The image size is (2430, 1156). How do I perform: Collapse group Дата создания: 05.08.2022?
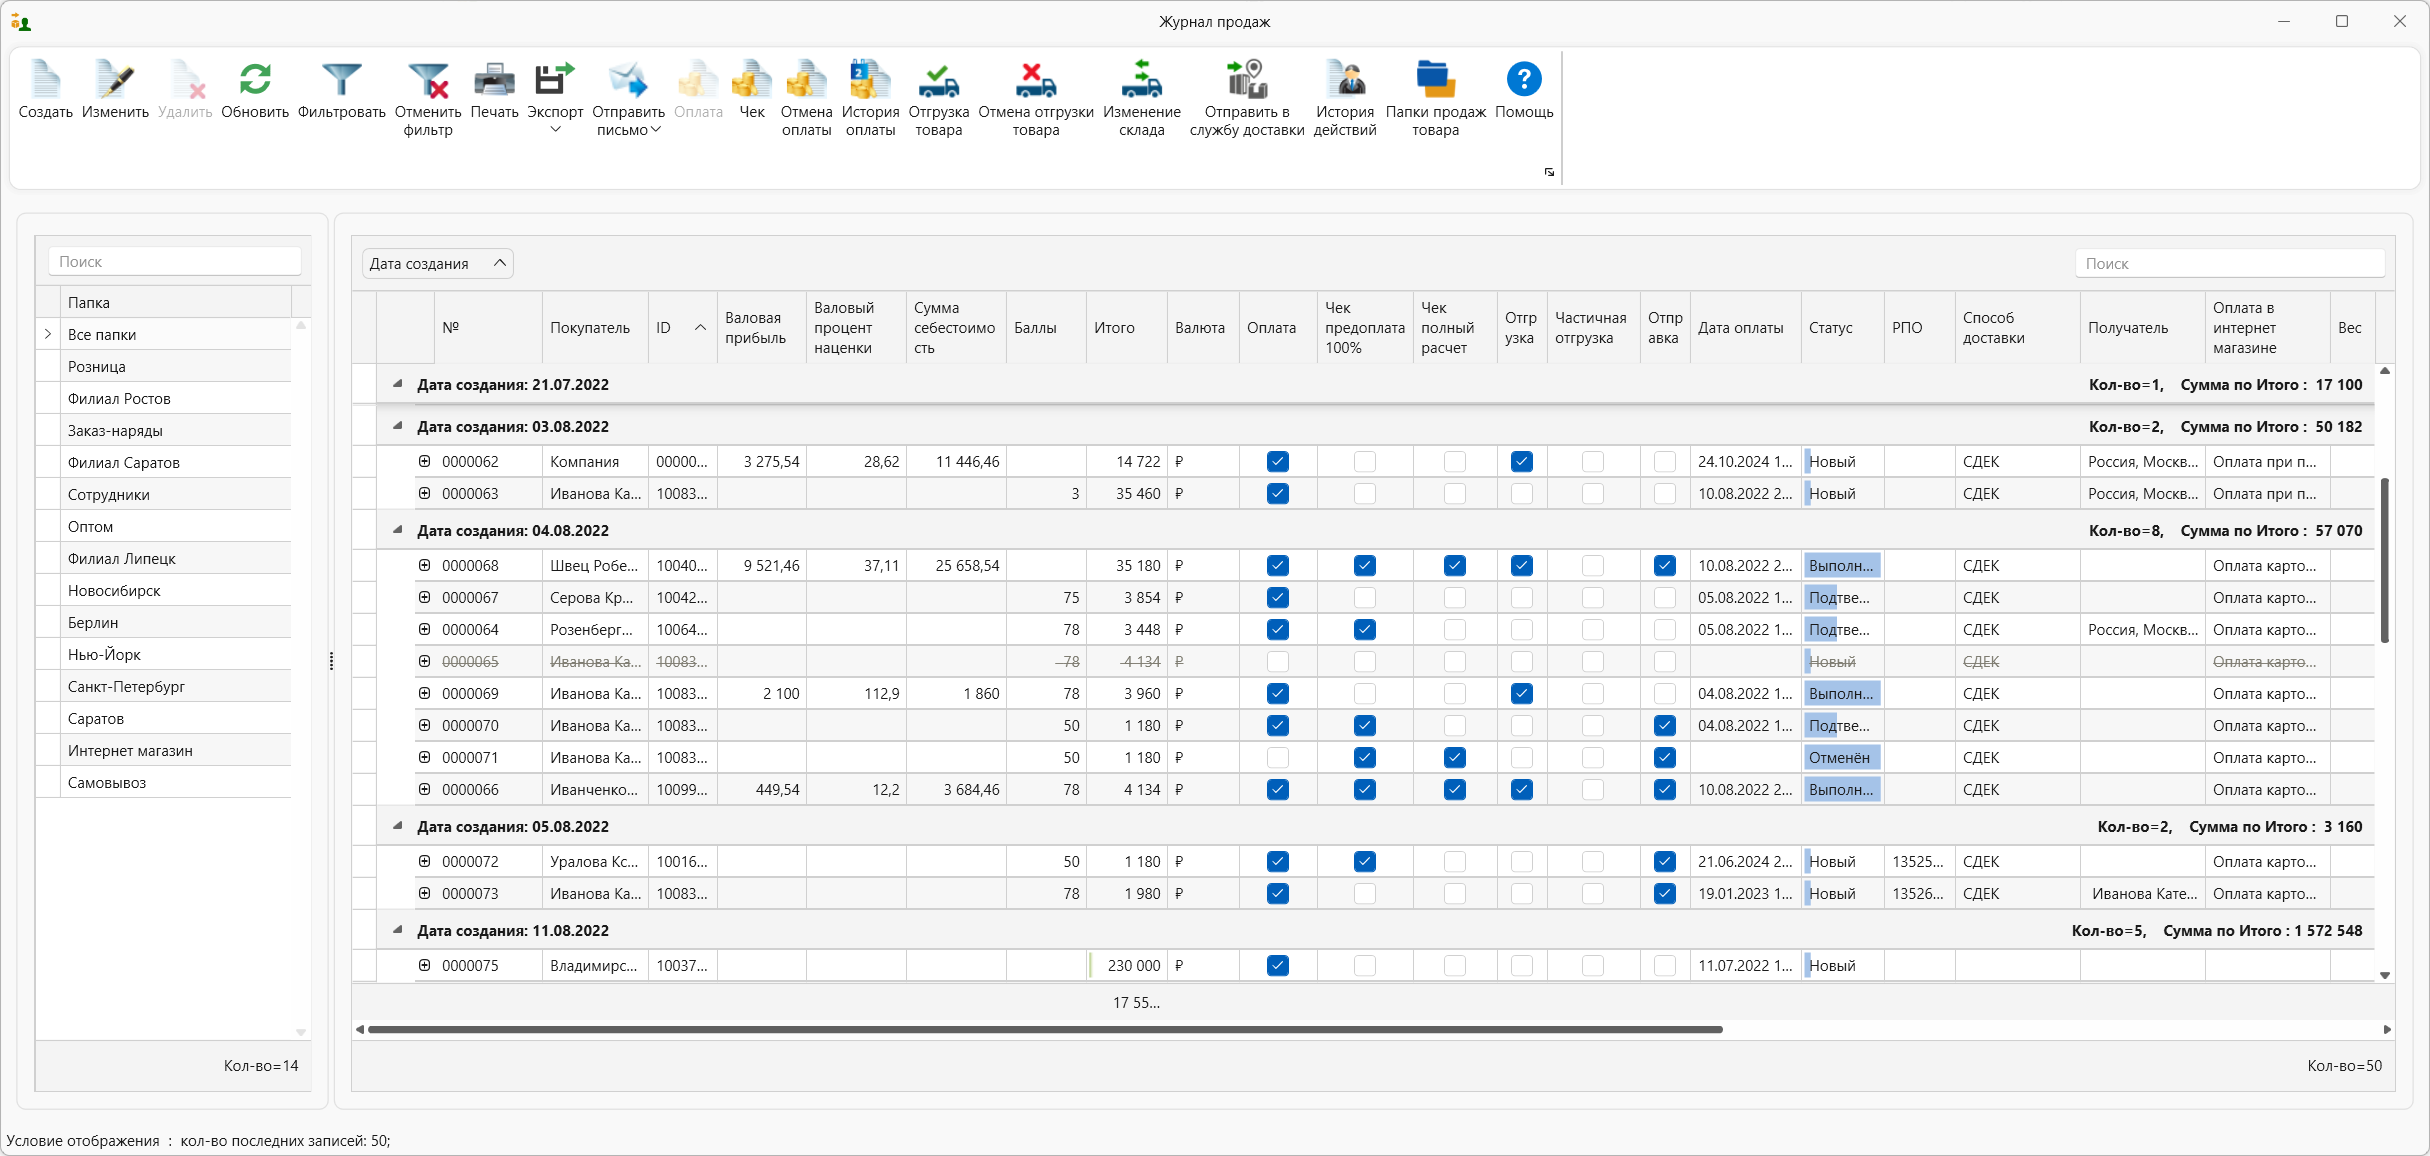pyautogui.click(x=398, y=826)
